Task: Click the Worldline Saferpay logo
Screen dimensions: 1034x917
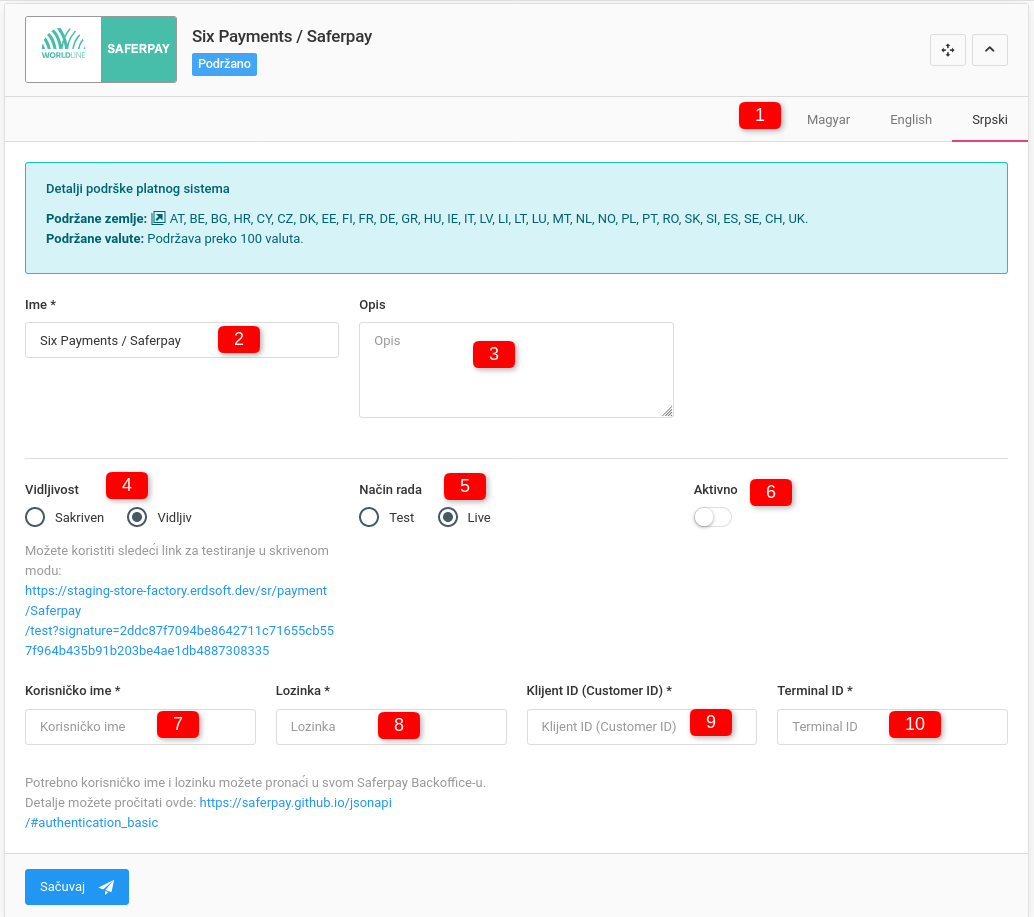Action: 101,49
